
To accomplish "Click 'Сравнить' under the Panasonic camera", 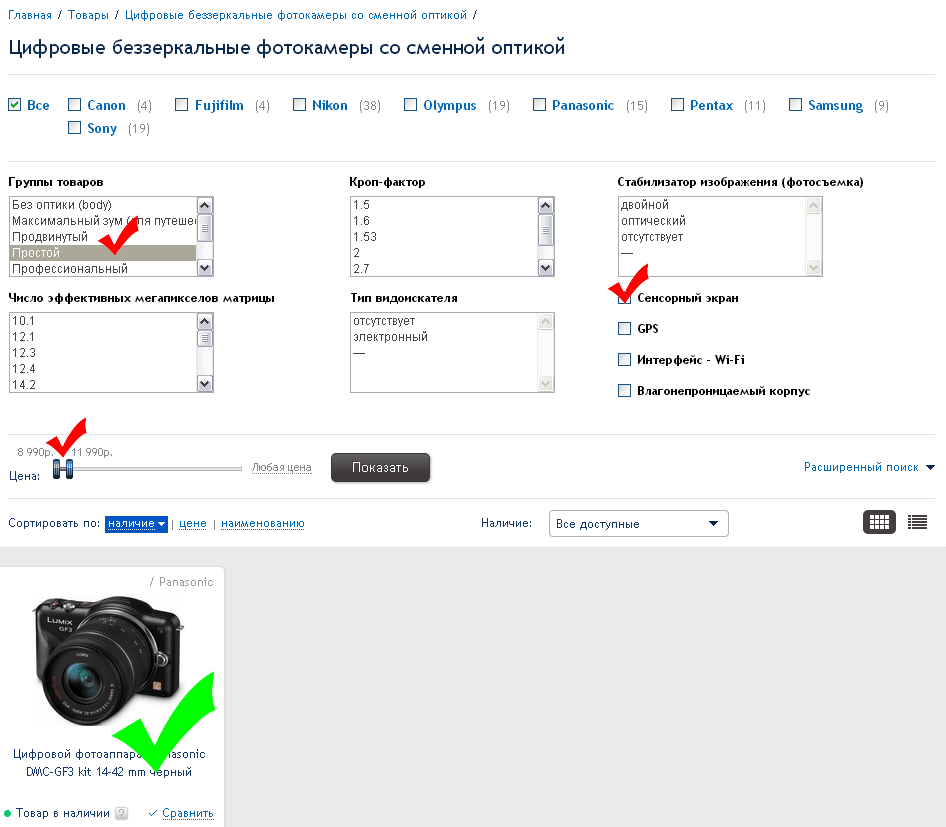I will click(188, 813).
